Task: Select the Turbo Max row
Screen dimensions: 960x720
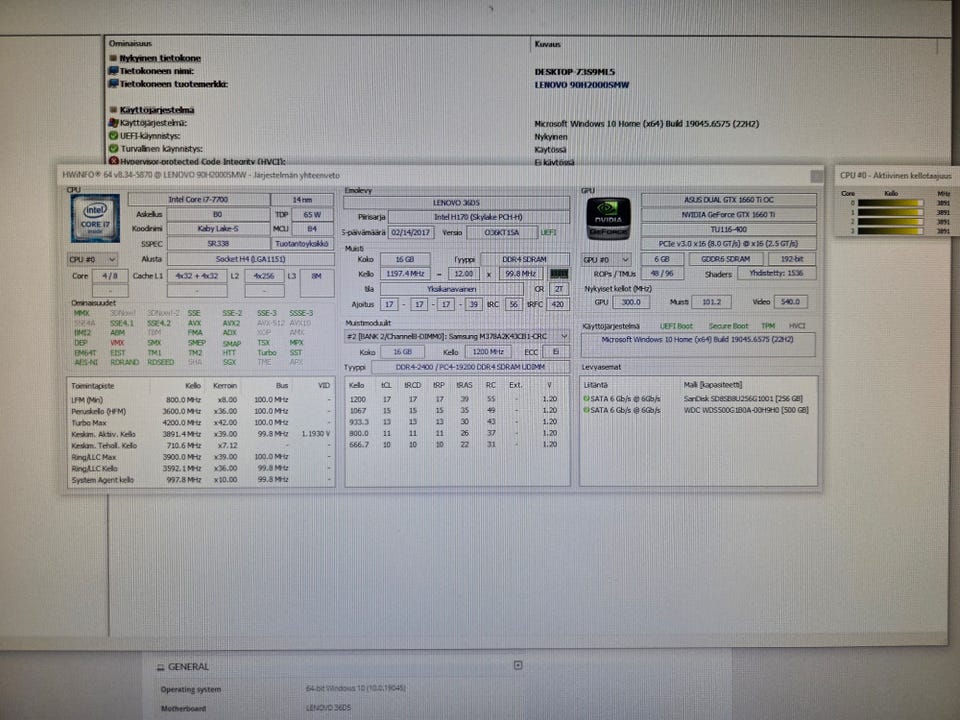Action: tap(201, 423)
